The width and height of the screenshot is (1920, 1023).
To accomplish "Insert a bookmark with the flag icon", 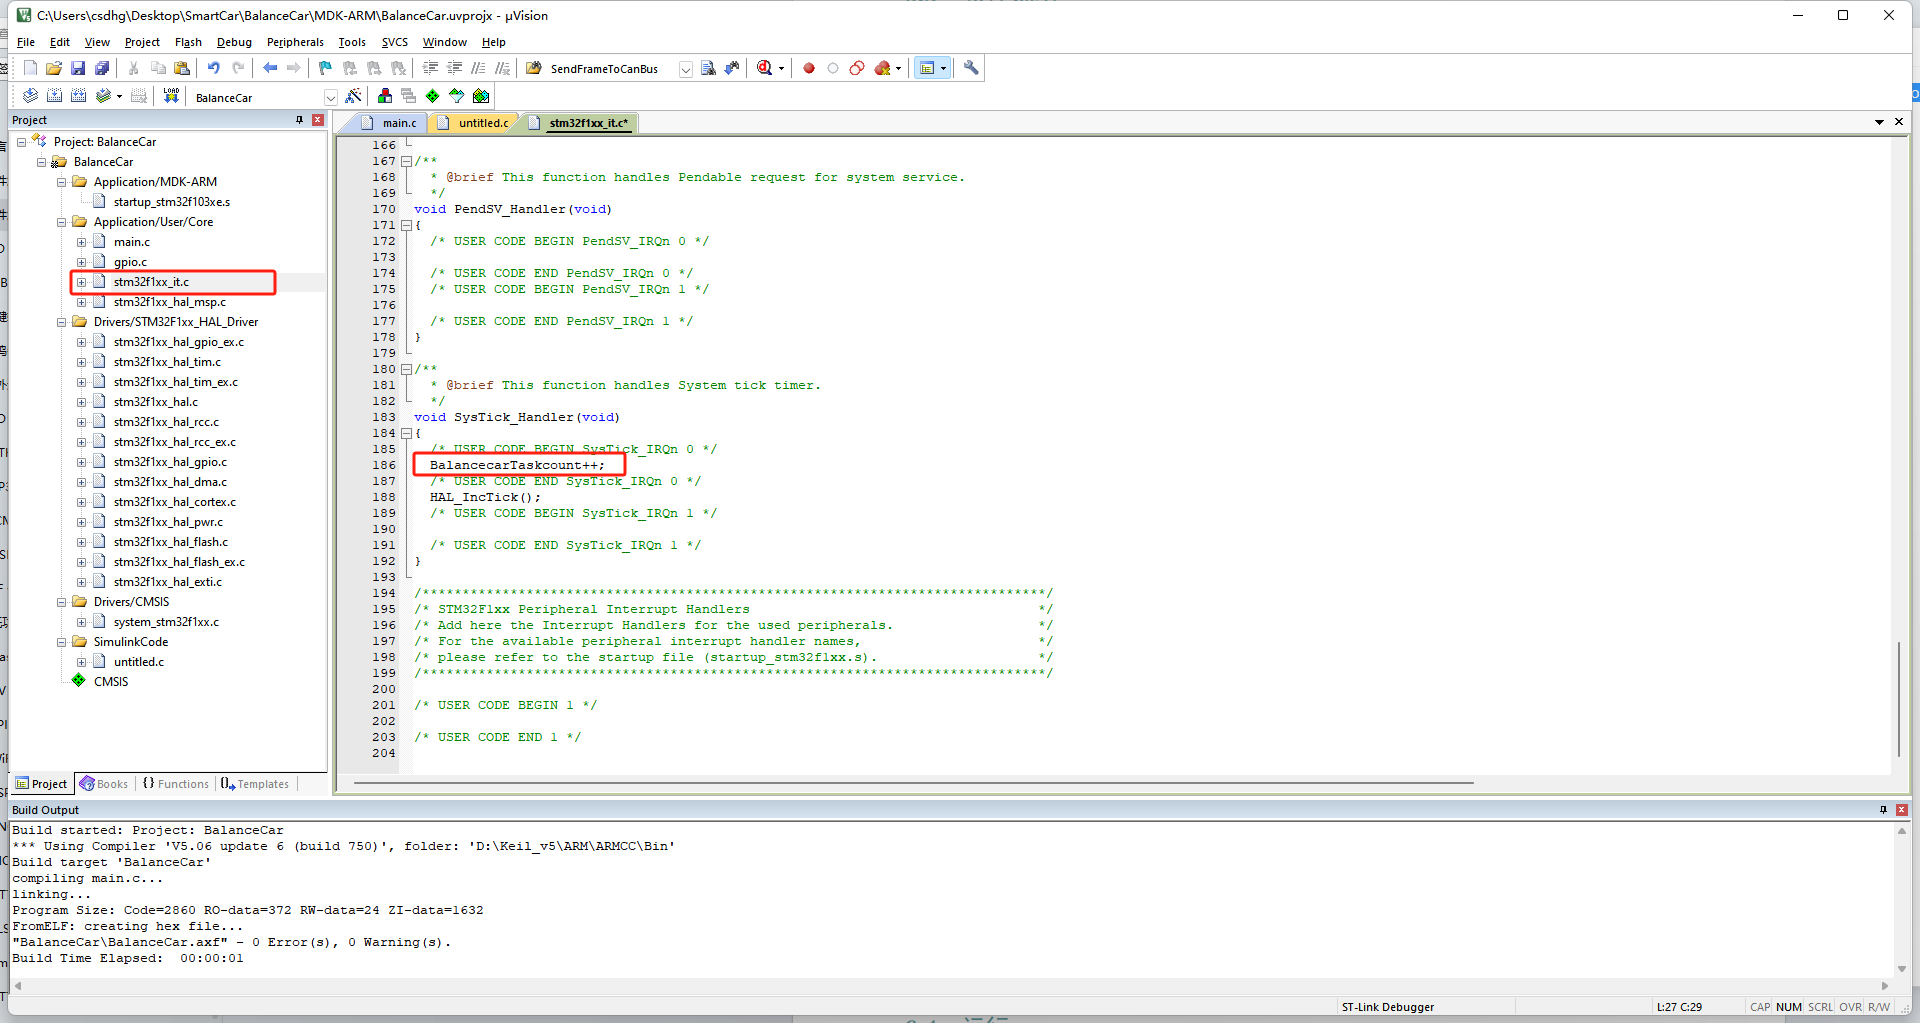I will tap(325, 68).
